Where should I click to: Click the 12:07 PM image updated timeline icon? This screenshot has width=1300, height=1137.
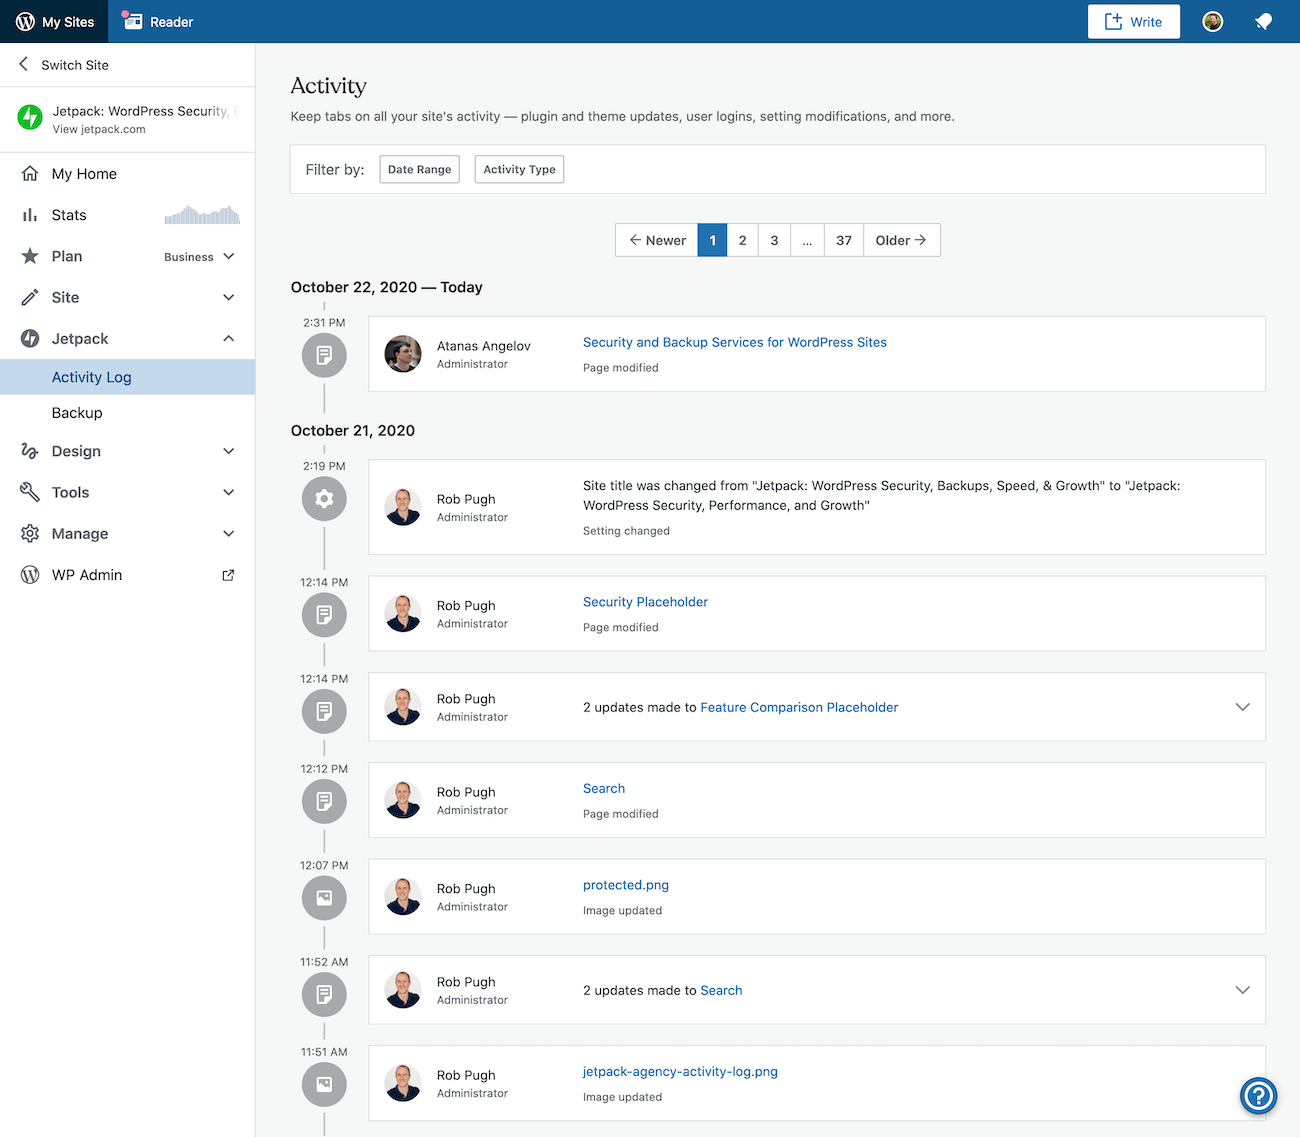(x=324, y=898)
